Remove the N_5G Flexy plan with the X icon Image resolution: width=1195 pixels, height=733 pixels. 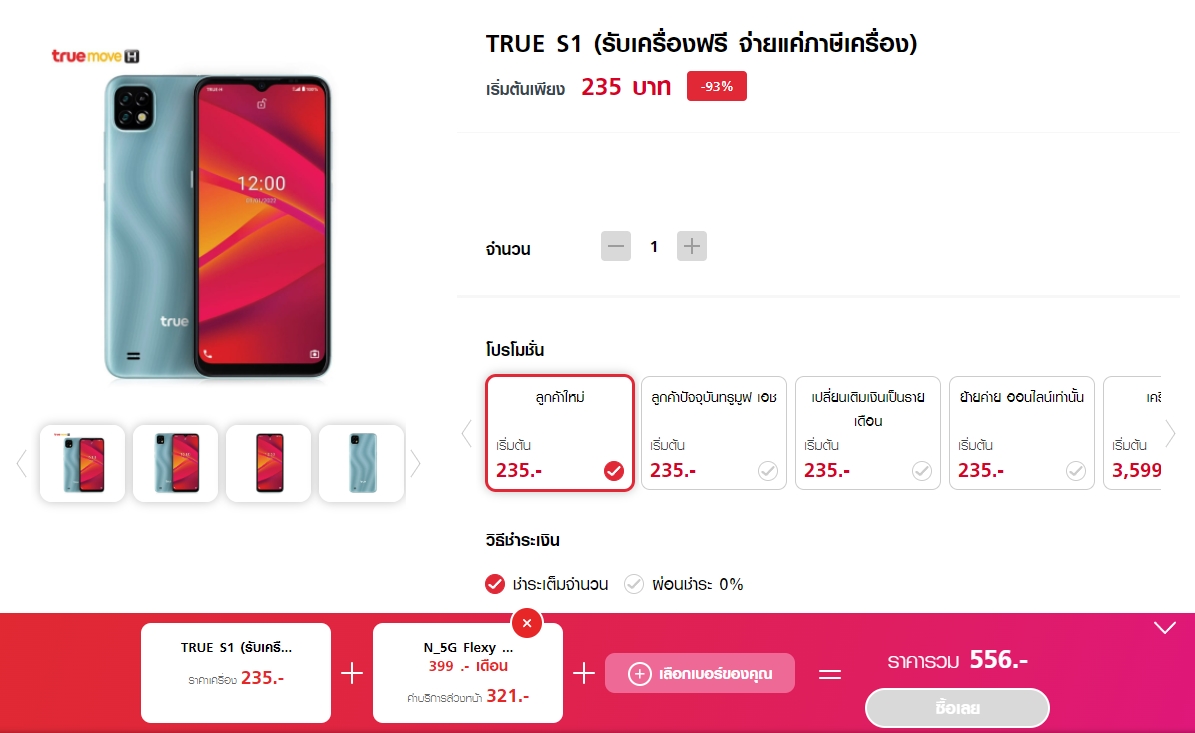point(527,623)
